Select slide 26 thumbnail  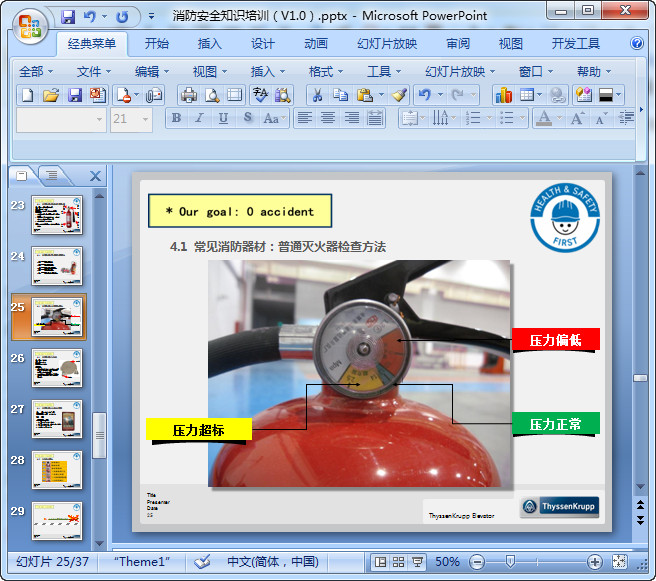(57, 368)
